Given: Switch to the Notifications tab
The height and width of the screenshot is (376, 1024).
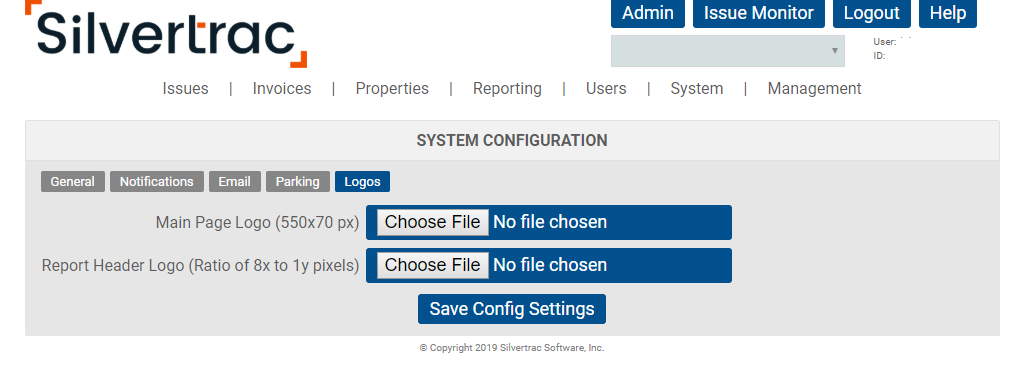Looking at the screenshot, I should point(157,181).
